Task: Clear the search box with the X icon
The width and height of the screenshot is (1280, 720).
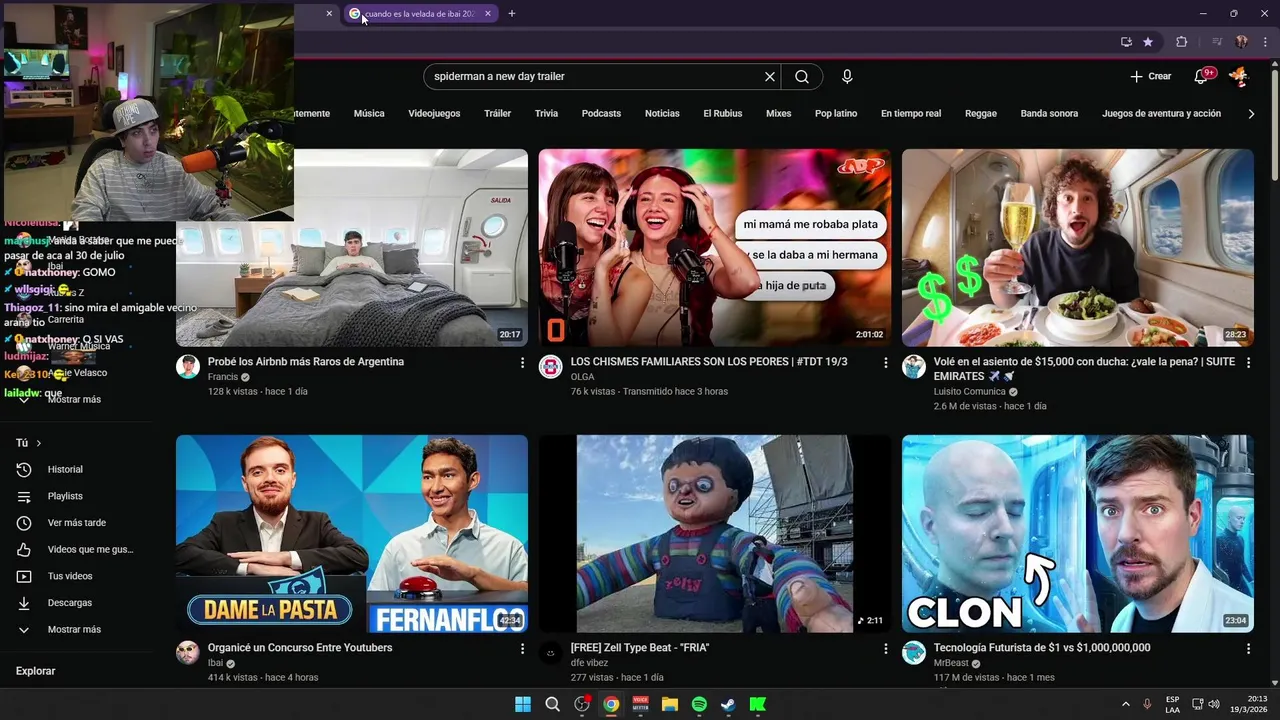Action: click(x=770, y=77)
